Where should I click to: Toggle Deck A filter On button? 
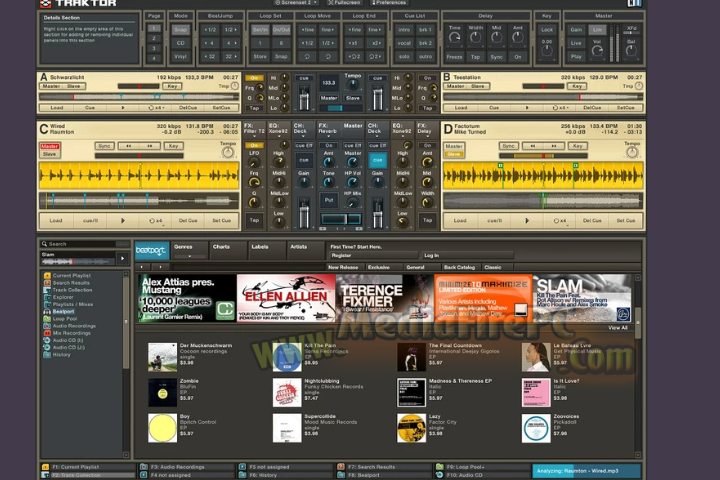pos(254,78)
